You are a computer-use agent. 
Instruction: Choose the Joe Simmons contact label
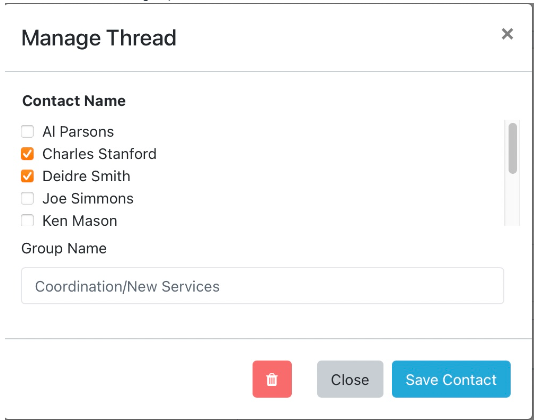click(x=88, y=199)
